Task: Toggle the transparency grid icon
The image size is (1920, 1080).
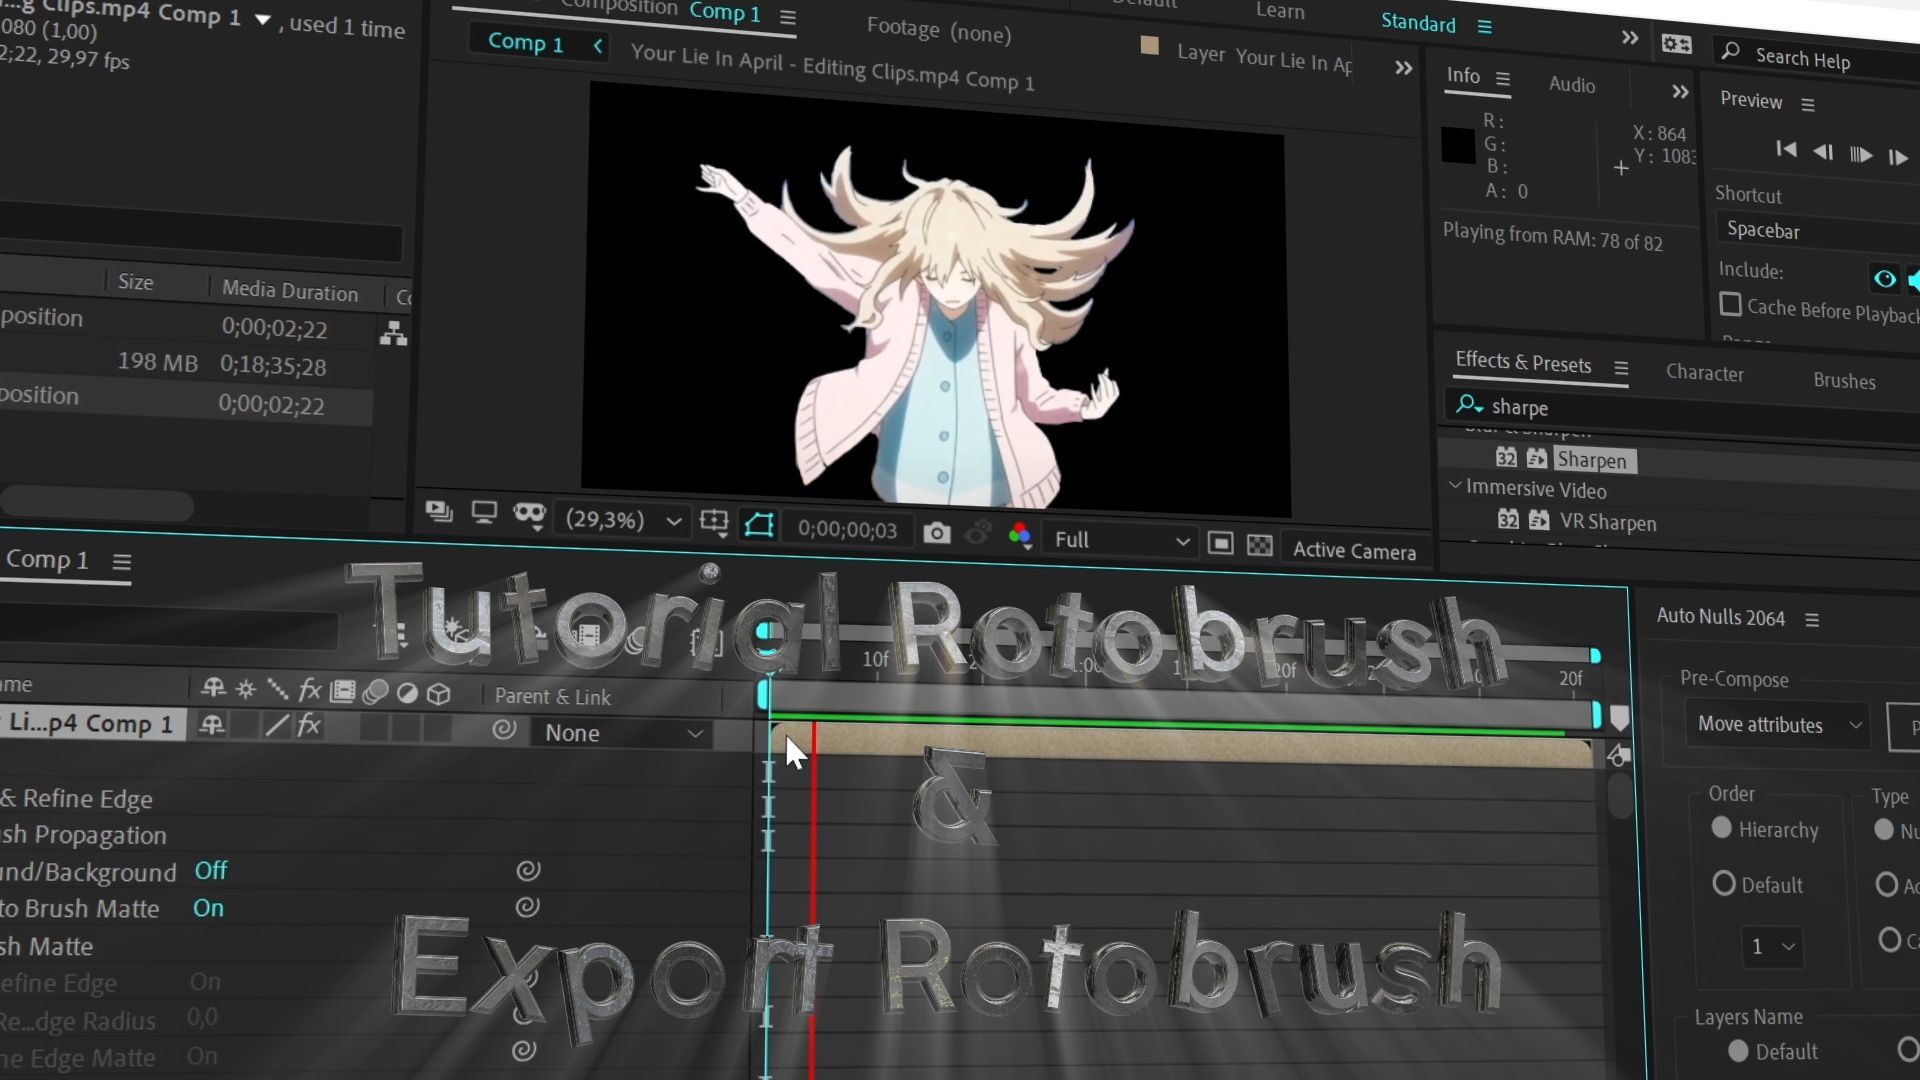Action: pos(1260,545)
